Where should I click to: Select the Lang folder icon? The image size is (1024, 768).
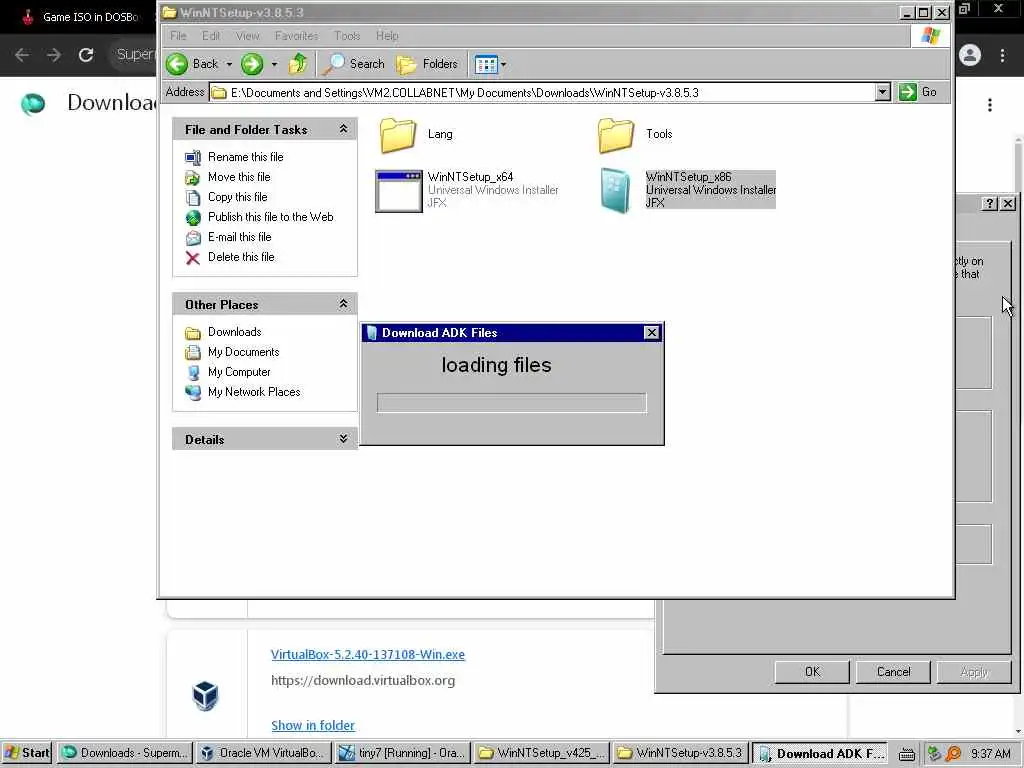tap(398, 135)
